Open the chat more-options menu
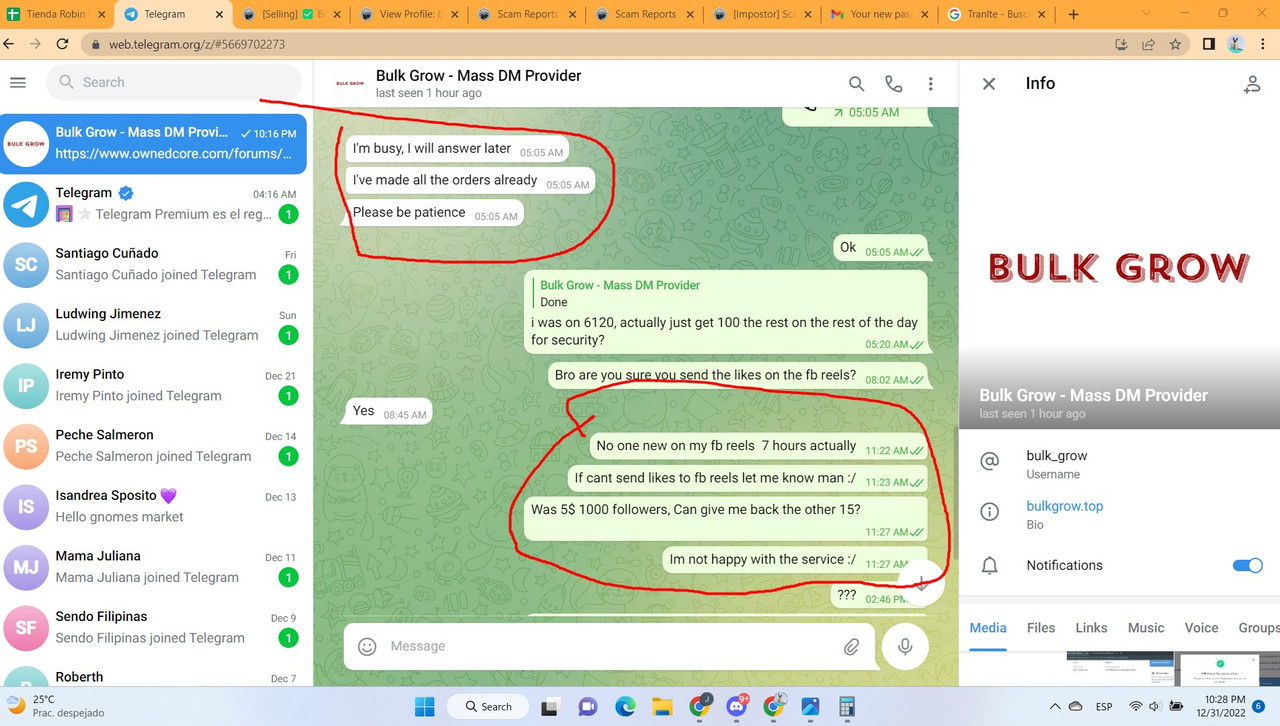1280x726 pixels. [x=930, y=84]
